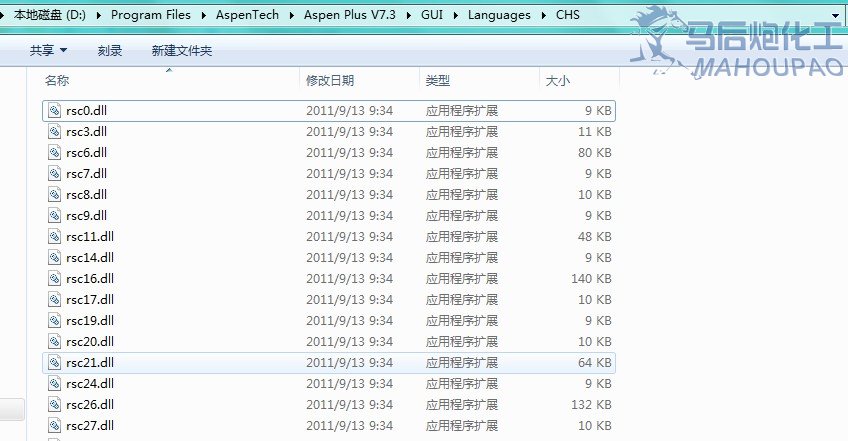Open the 共享 (Share) dropdown menu
The height and width of the screenshot is (441, 848).
[x=48, y=50]
